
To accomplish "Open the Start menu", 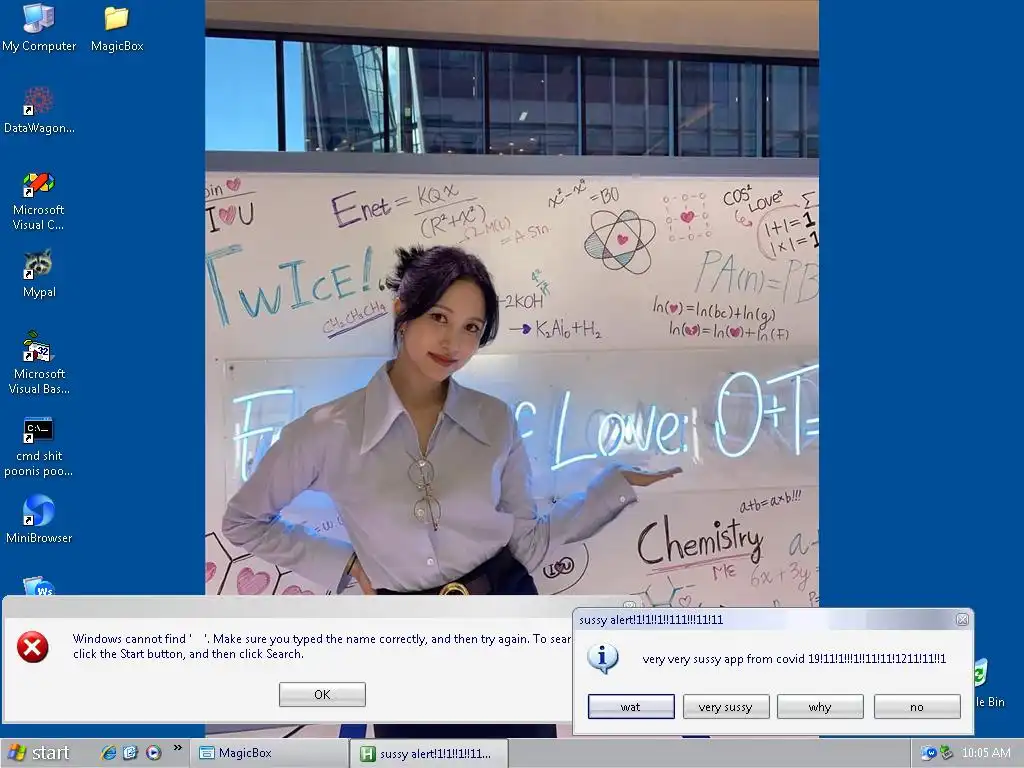I will pyautogui.click(x=37, y=753).
